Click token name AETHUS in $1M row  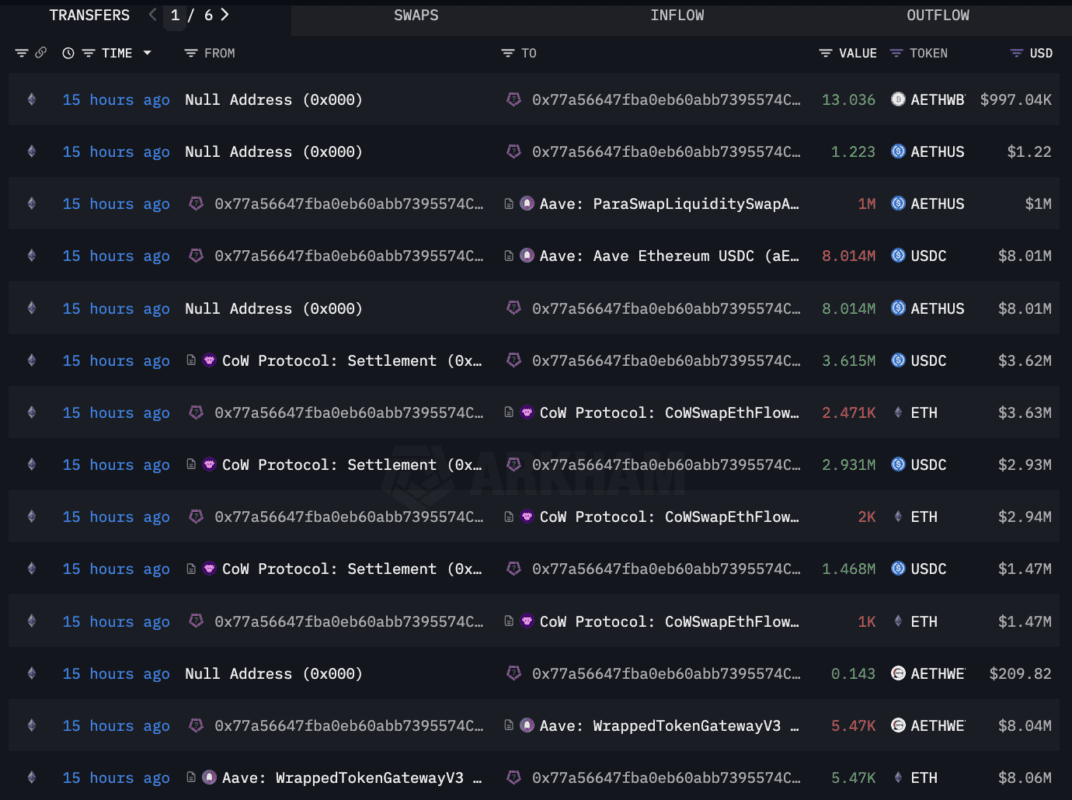937,204
